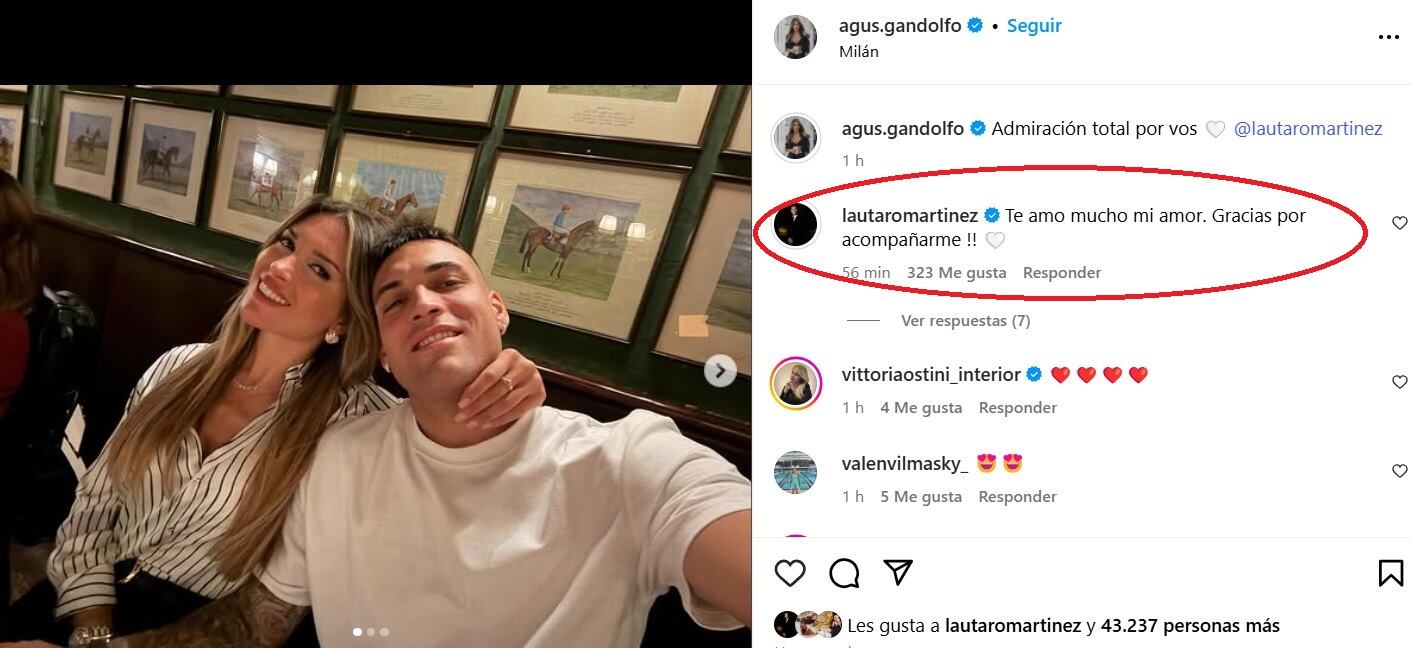Like lautaromartinez's comment with its heart icon
The image size is (1411, 648).
pos(1399,223)
